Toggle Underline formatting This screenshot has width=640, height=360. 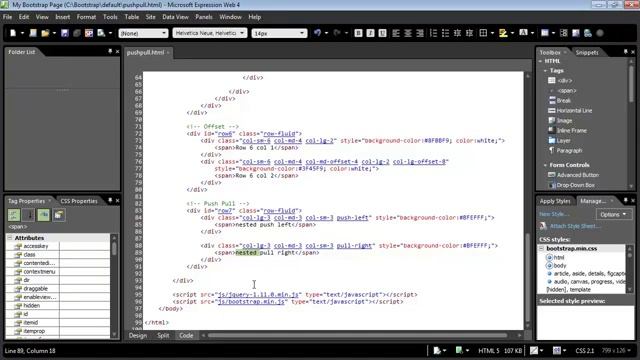click(x=382, y=33)
